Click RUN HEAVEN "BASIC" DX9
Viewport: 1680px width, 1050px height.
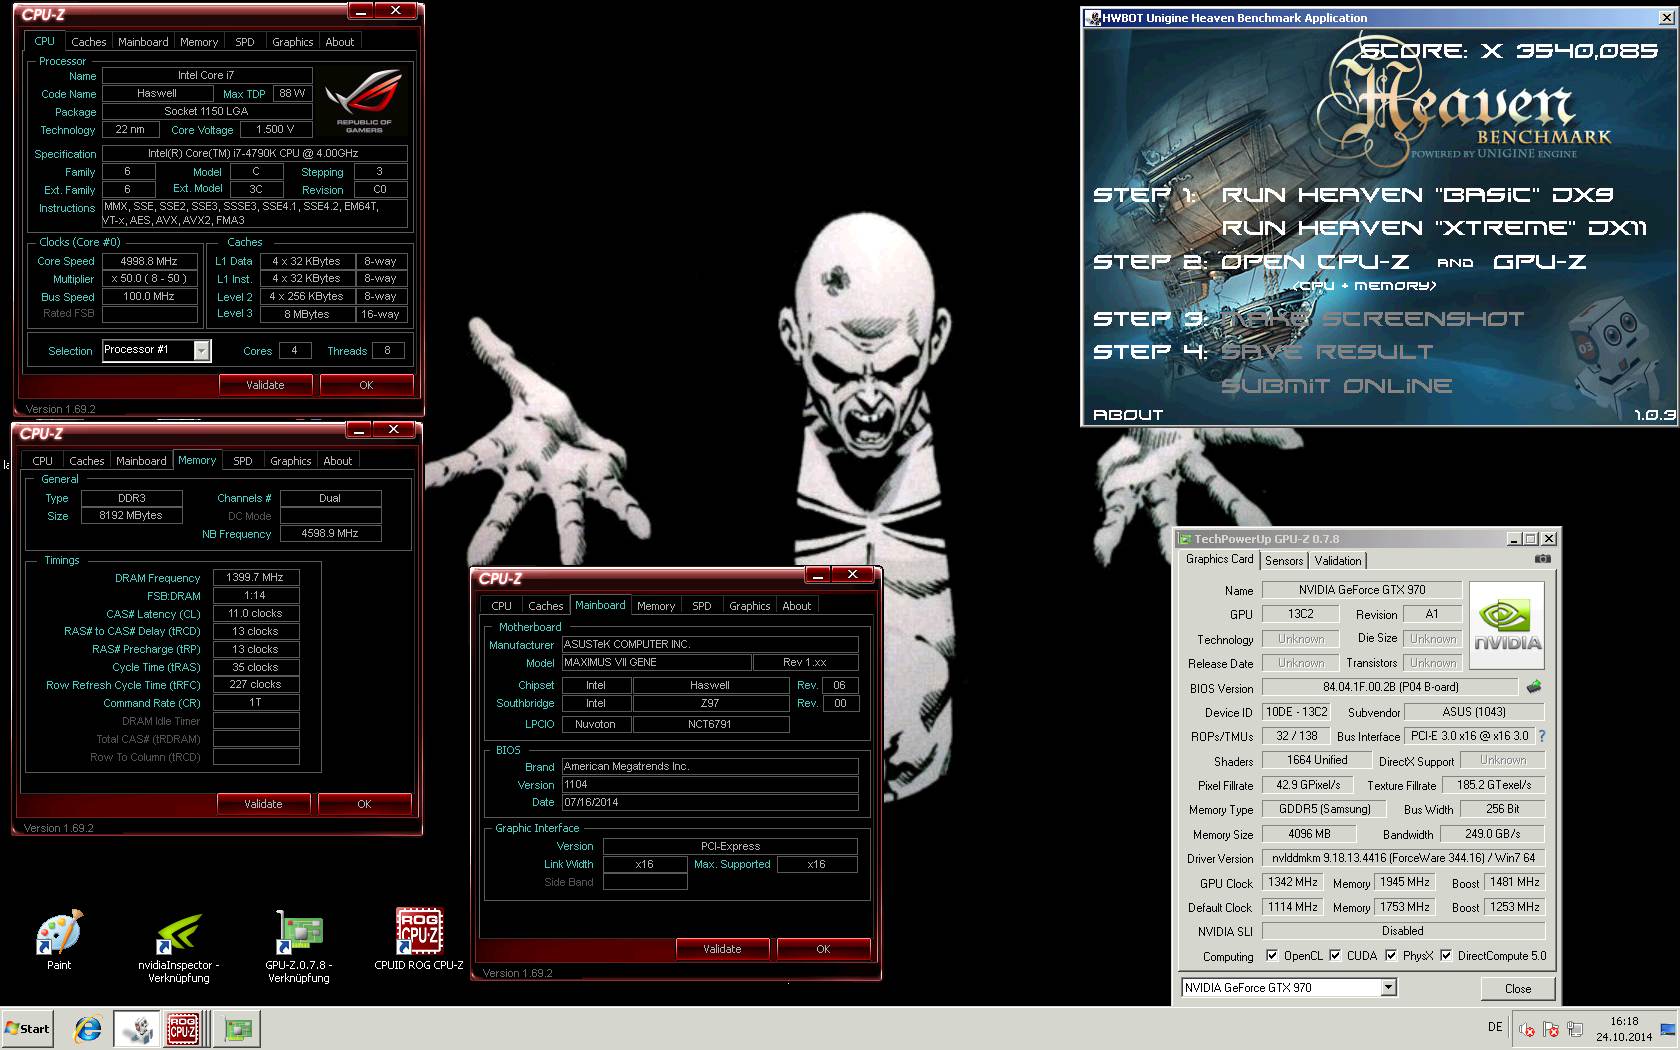(1417, 195)
